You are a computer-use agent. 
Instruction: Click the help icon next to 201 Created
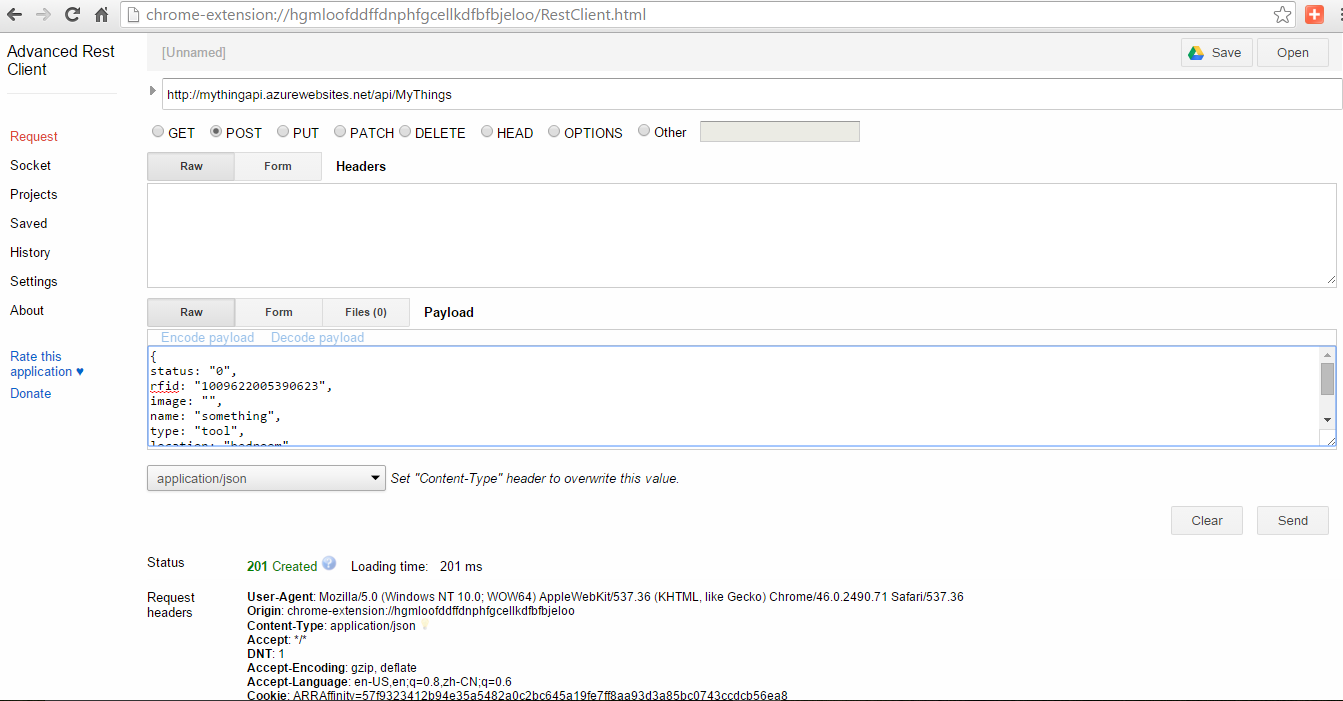(329, 564)
